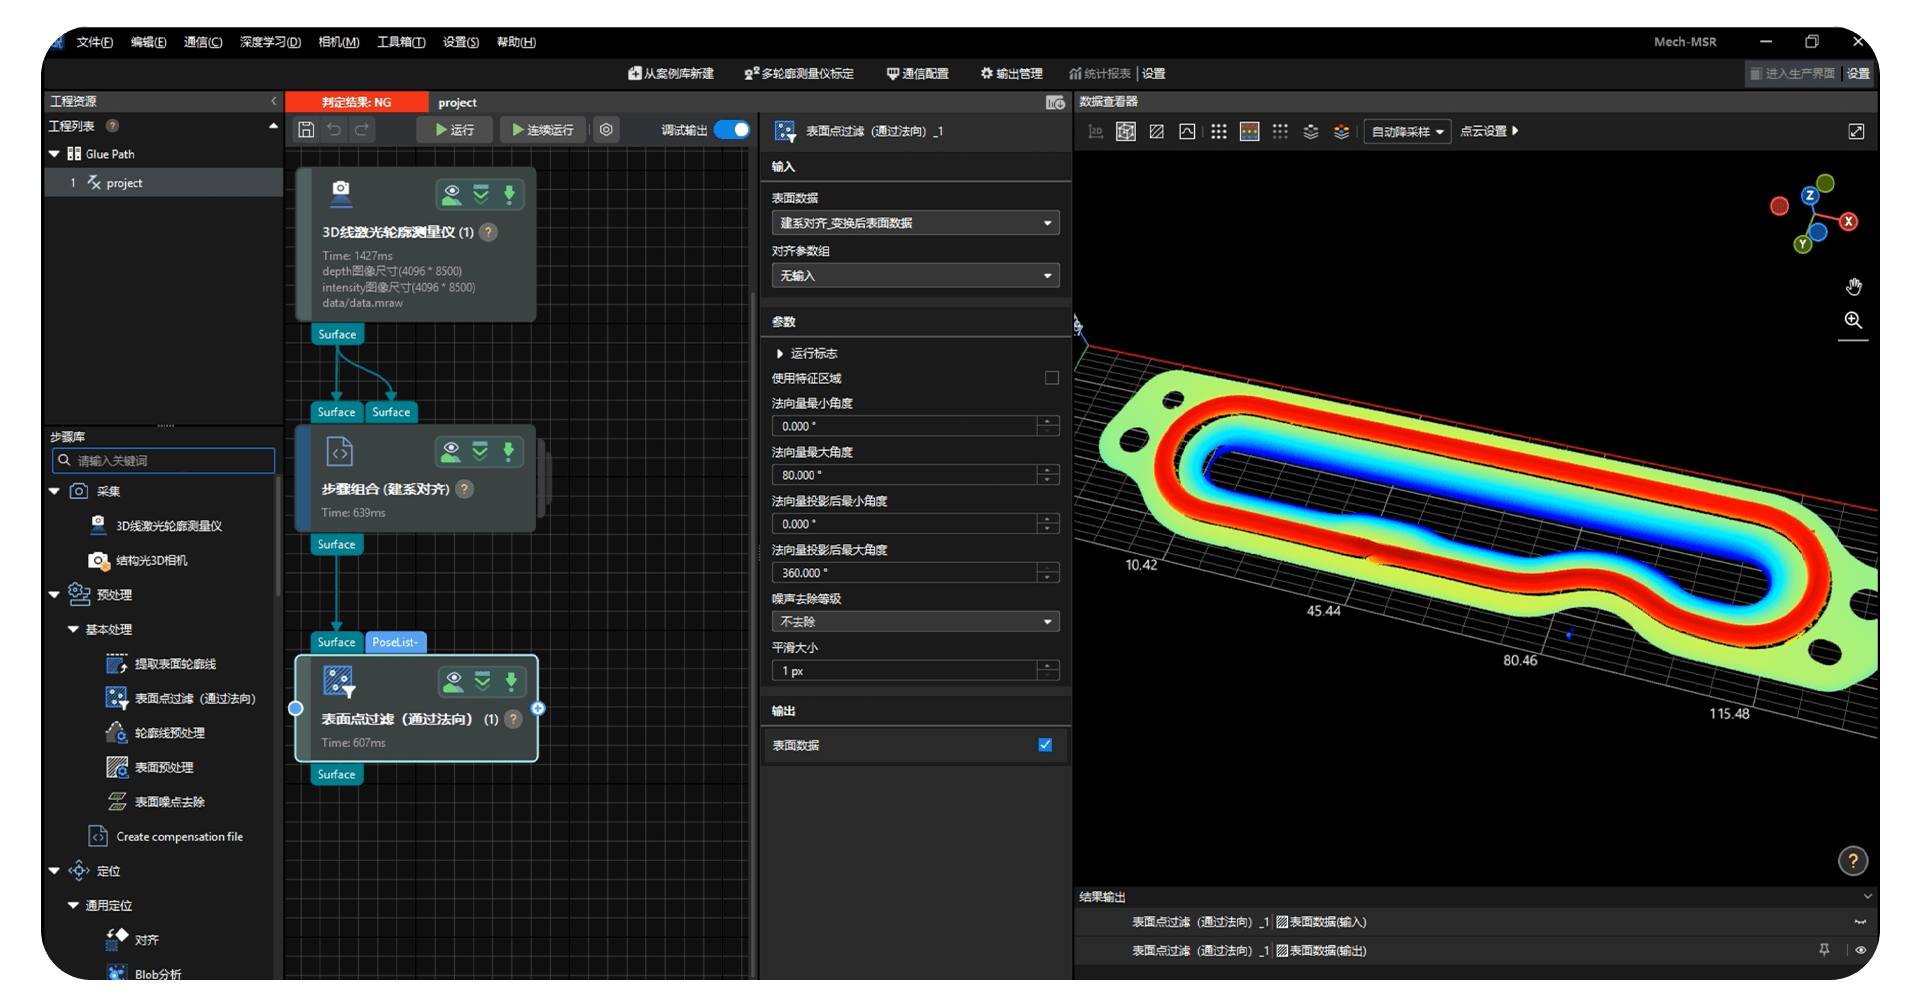Viewport: 1920px width, 1002px height.
Task: Click the Z axis ball on orientation gizmo
Action: click(1810, 196)
